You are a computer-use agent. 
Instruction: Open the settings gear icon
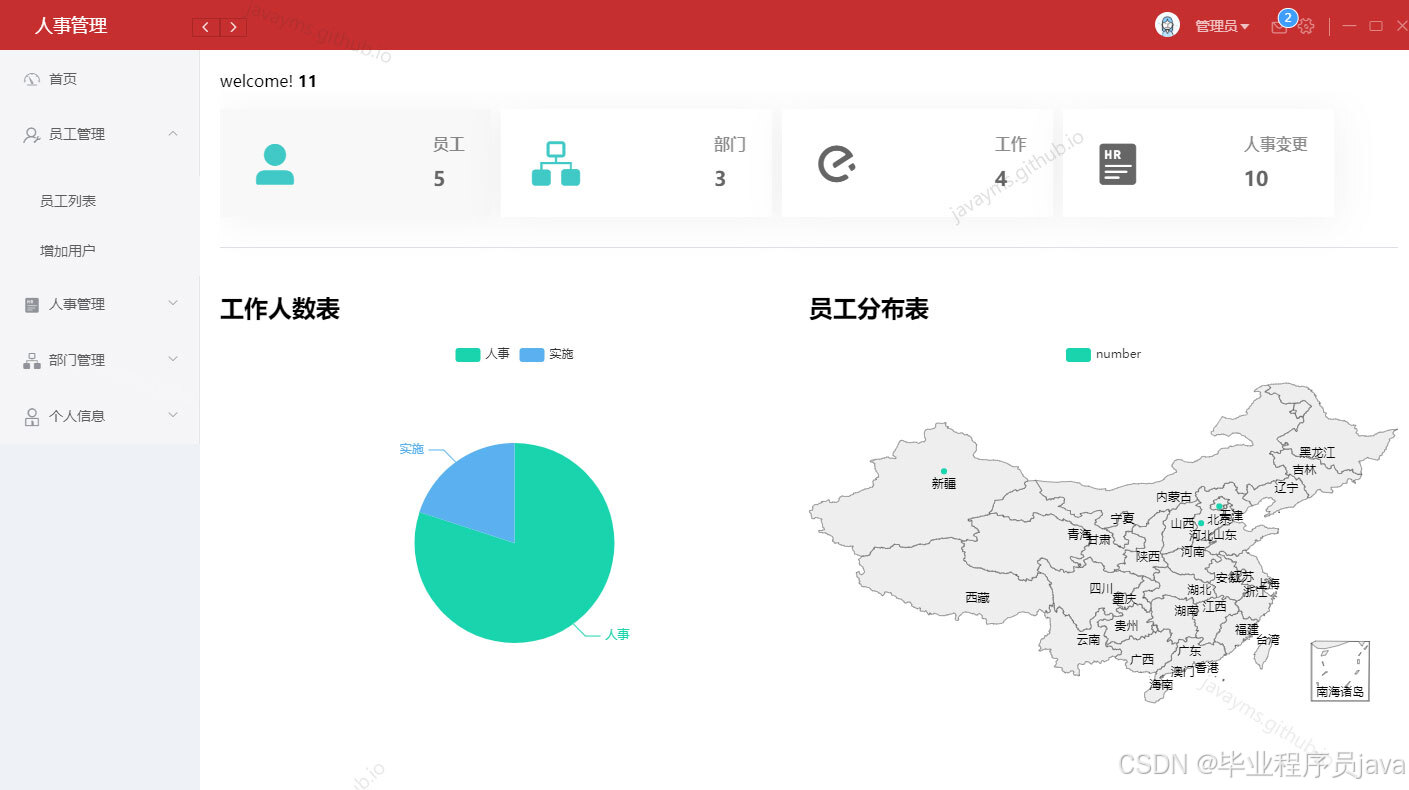click(x=1306, y=27)
